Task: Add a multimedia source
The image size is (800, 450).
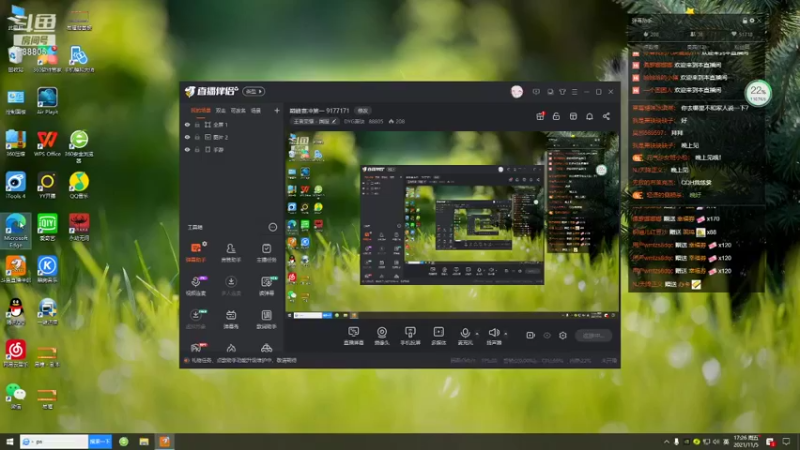Action: coord(438,336)
